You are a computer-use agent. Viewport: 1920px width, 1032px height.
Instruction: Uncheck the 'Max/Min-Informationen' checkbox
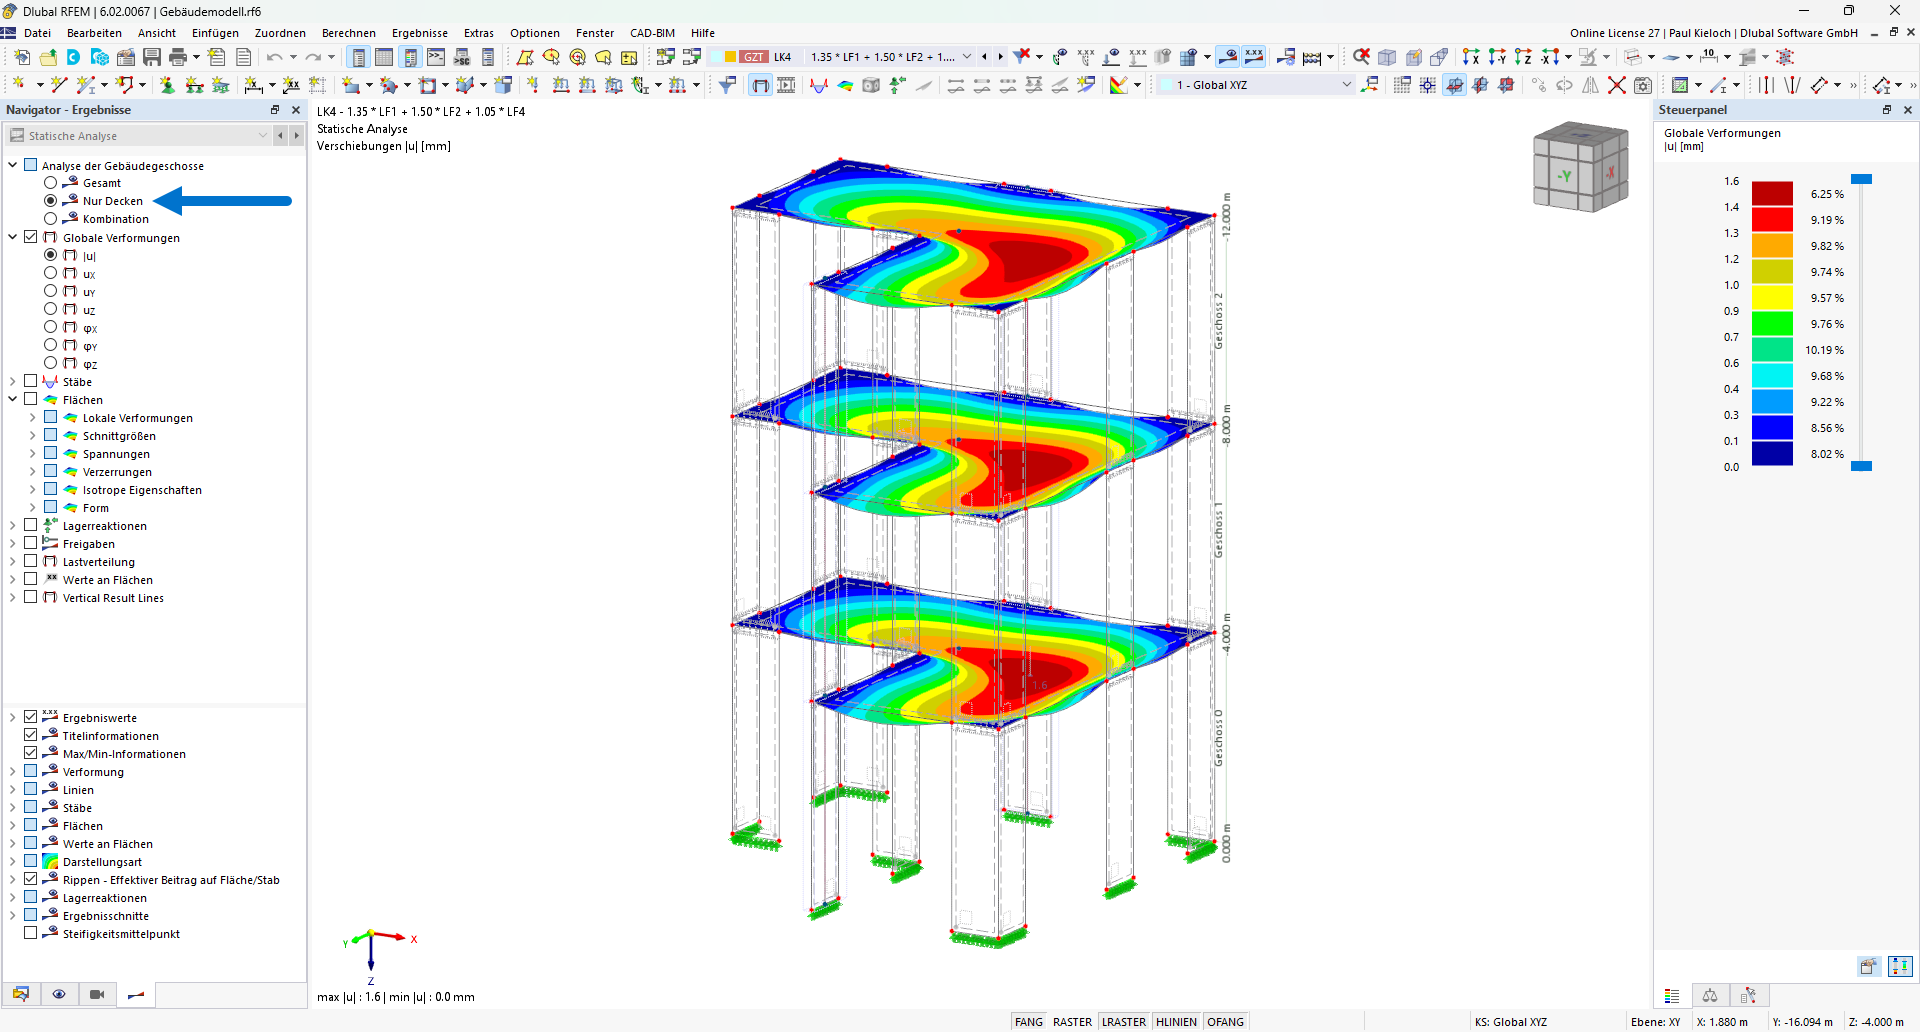[31, 753]
